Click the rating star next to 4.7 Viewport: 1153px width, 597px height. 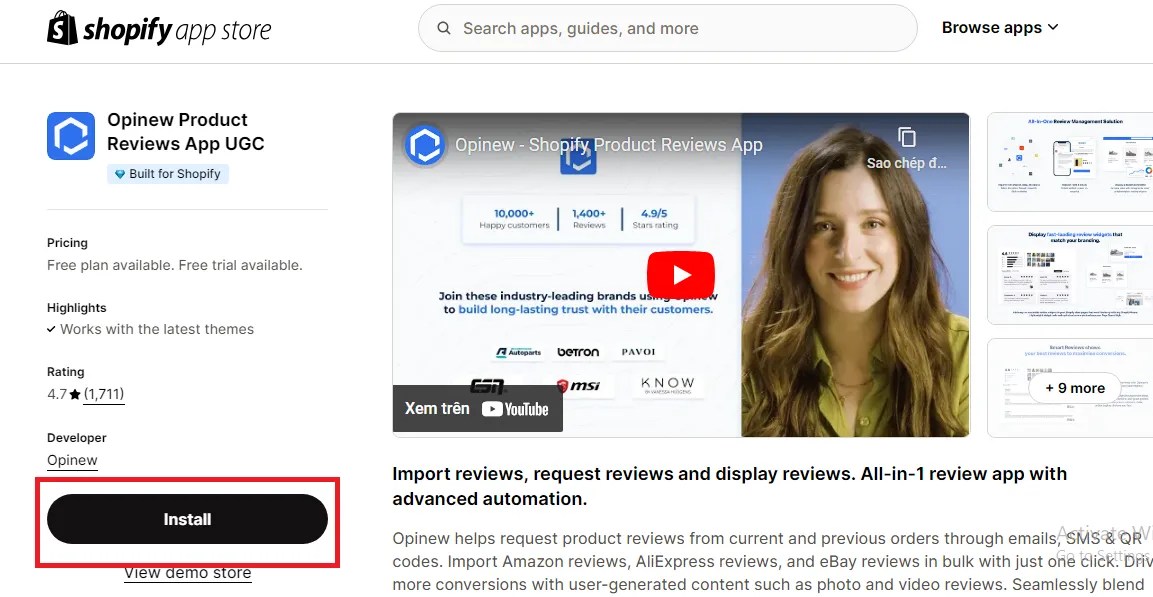click(75, 393)
